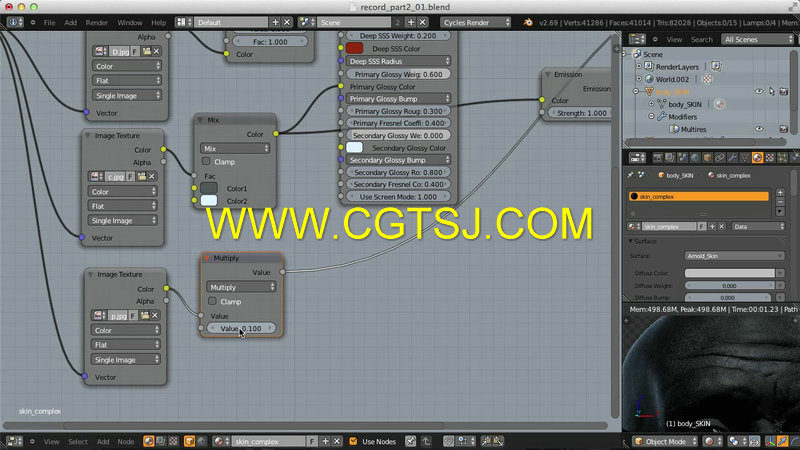Select compositing node tree icon in node header

161,441
